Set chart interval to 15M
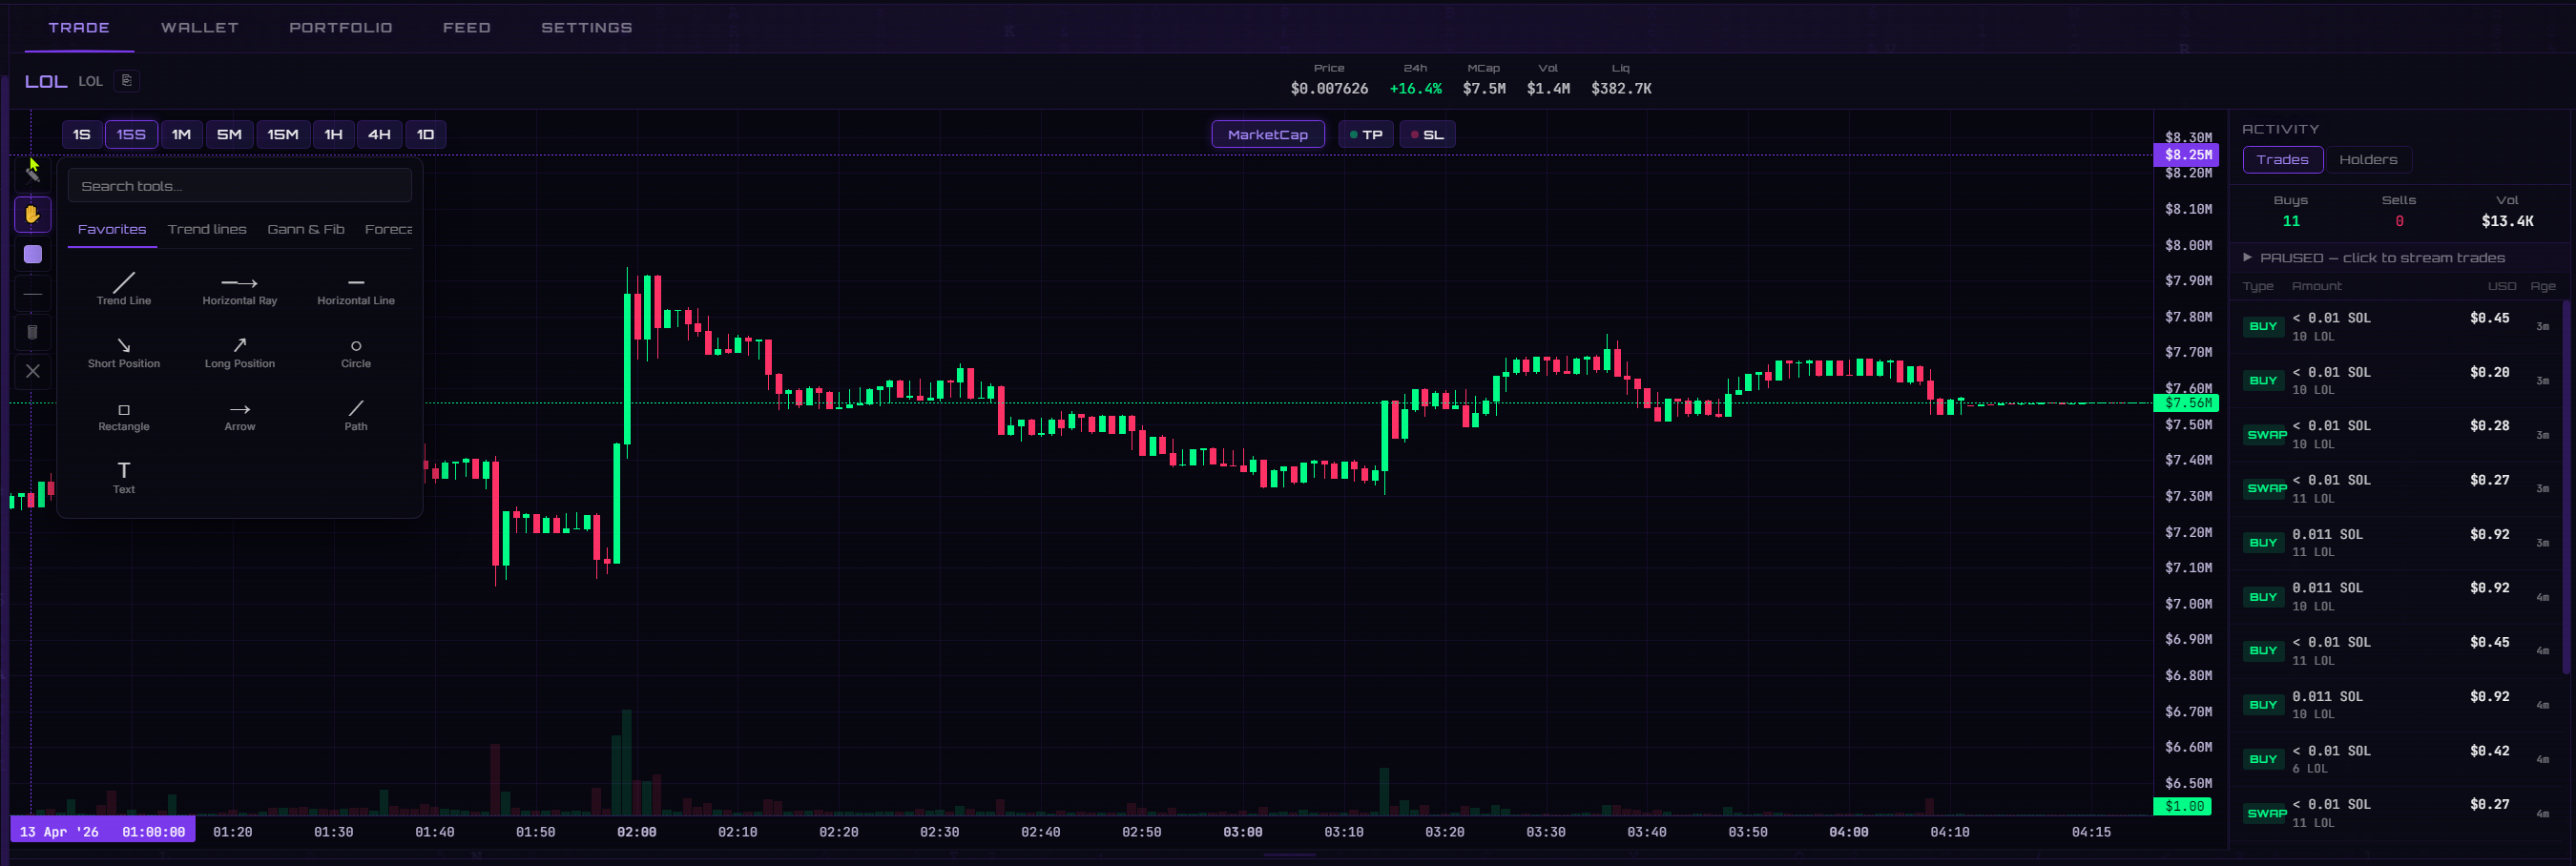Screen dimensions: 2576x866 tap(283, 134)
